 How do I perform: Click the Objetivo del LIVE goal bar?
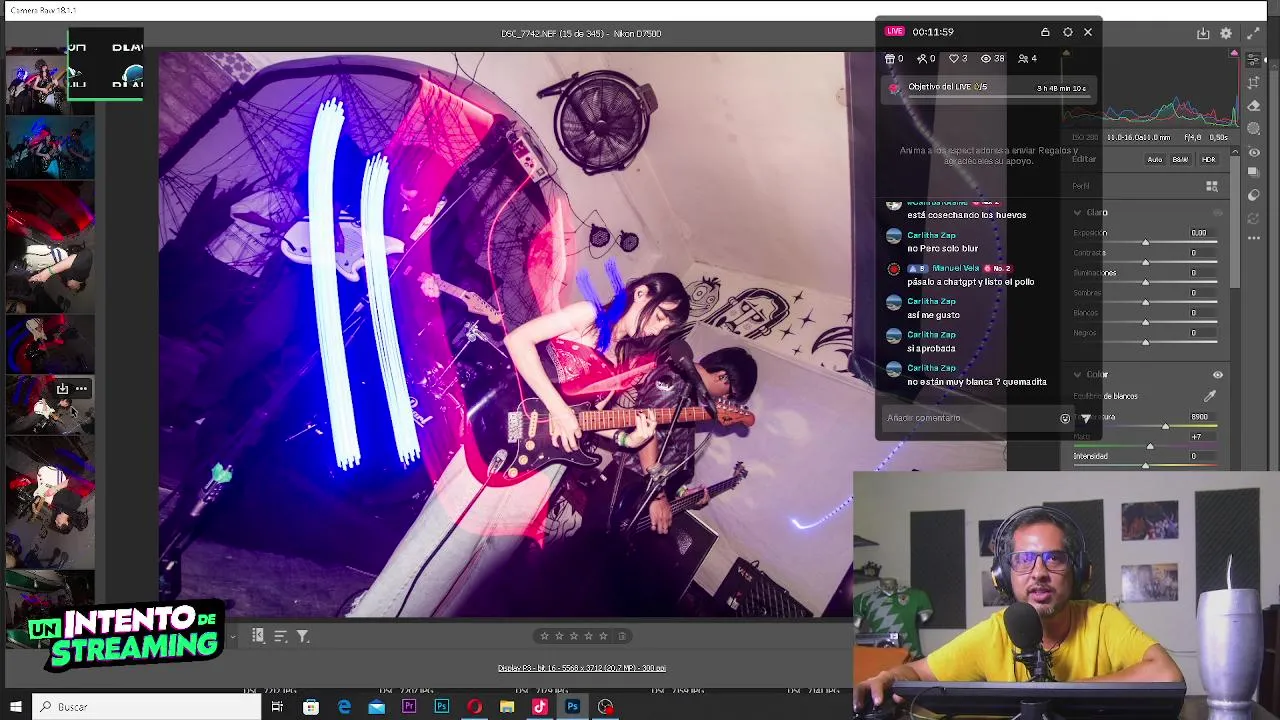coord(988,88)
